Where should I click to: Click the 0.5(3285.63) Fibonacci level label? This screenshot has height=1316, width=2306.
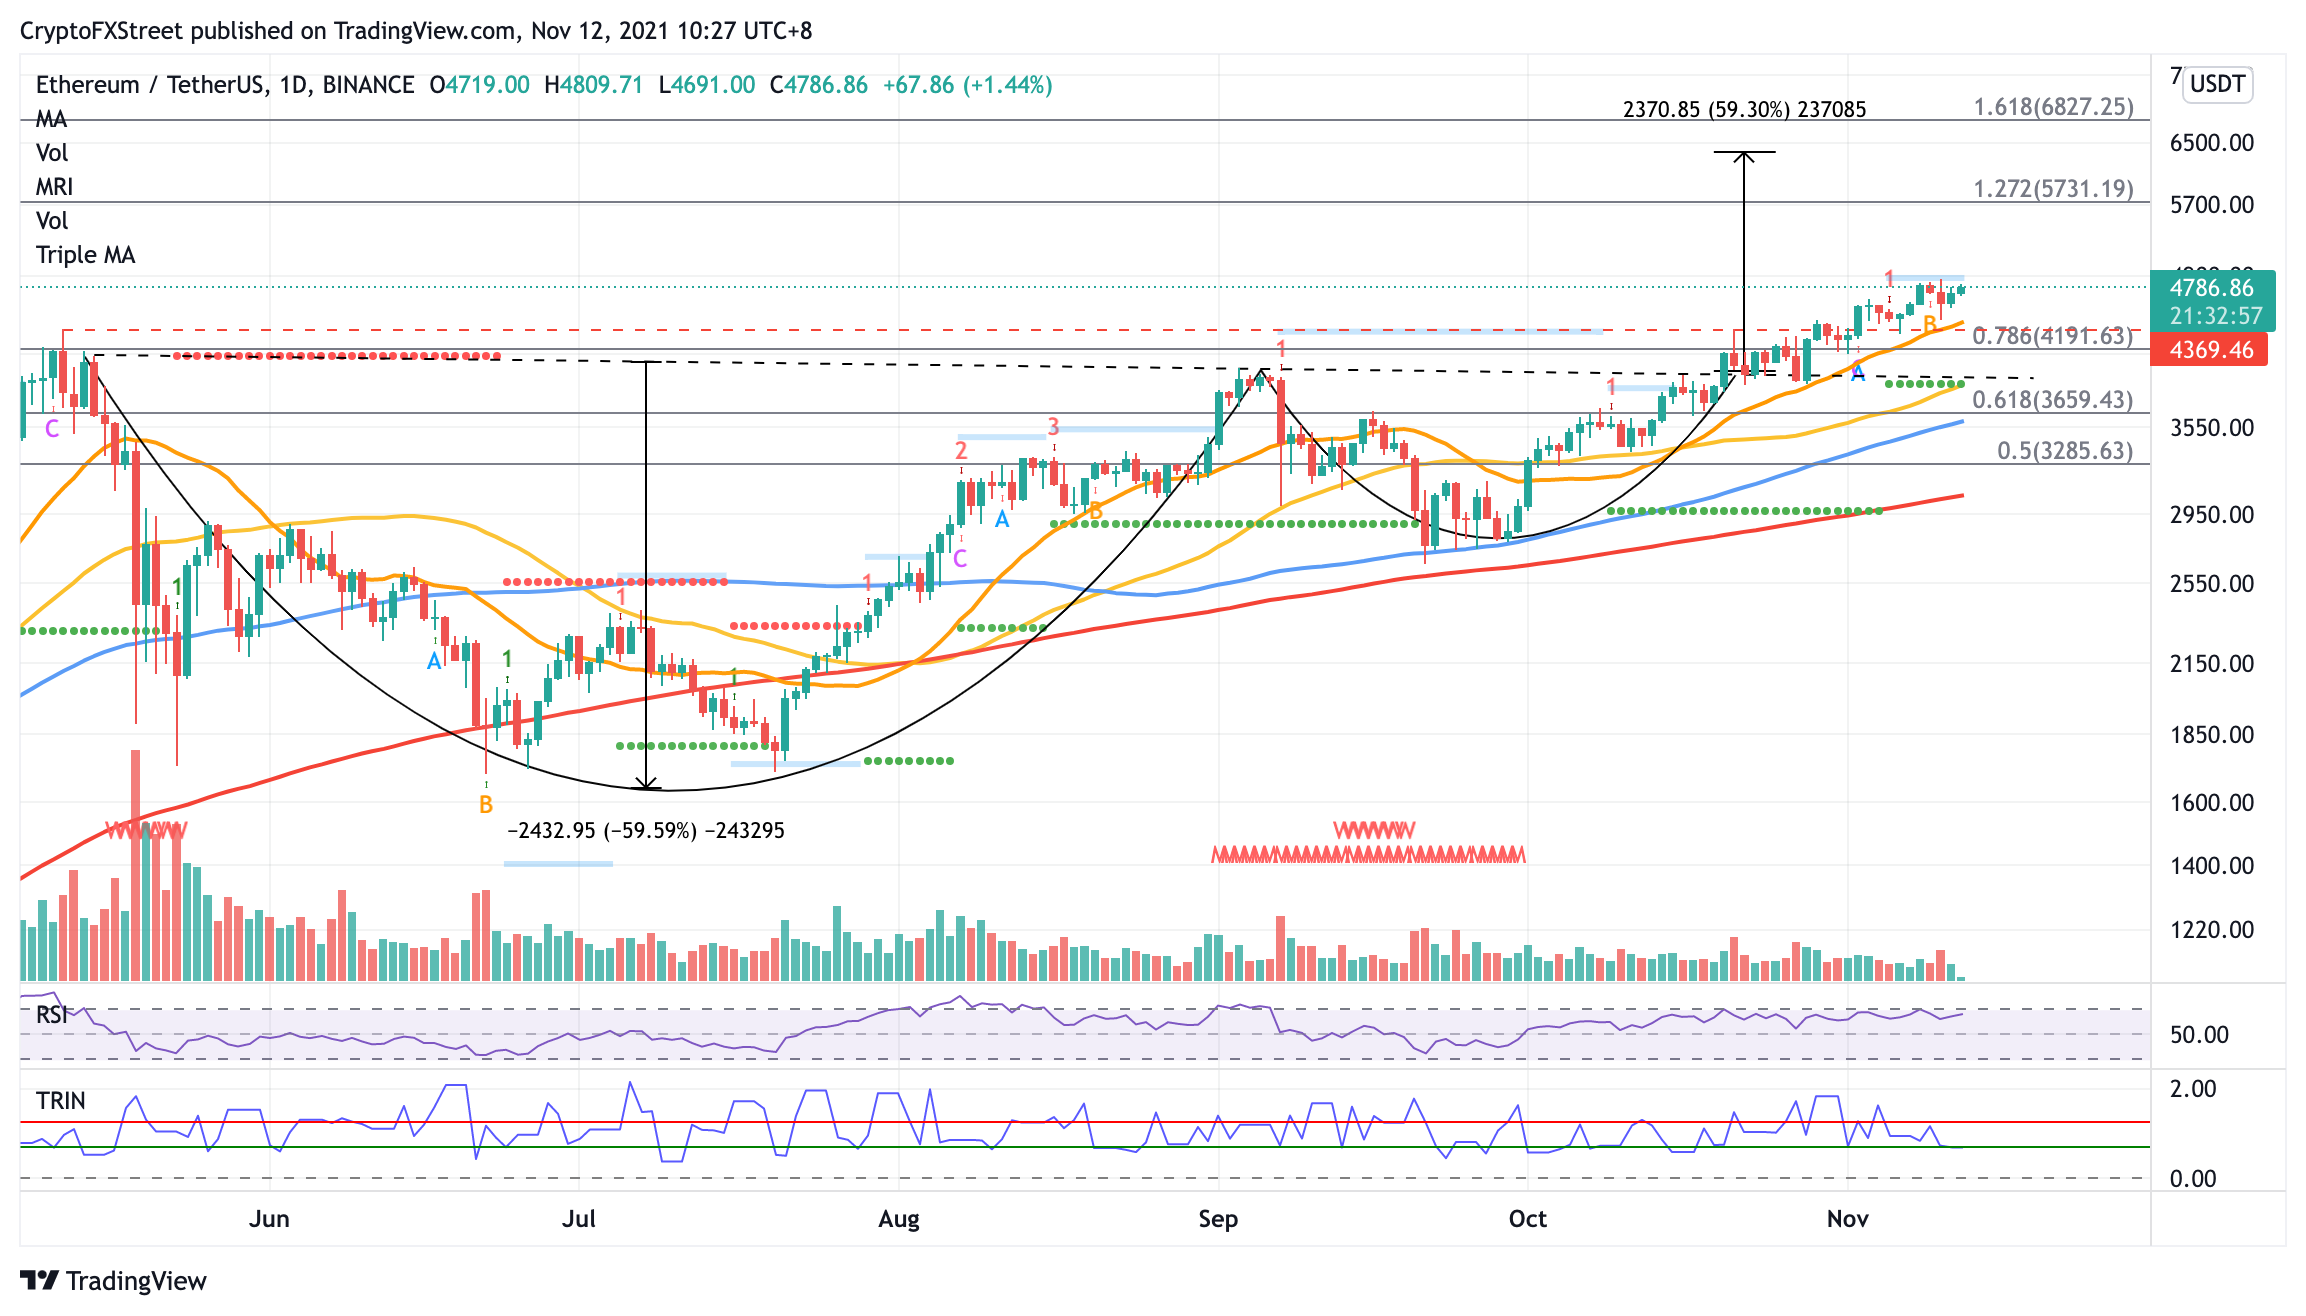pyautogui.click(x=2065, y=451)
